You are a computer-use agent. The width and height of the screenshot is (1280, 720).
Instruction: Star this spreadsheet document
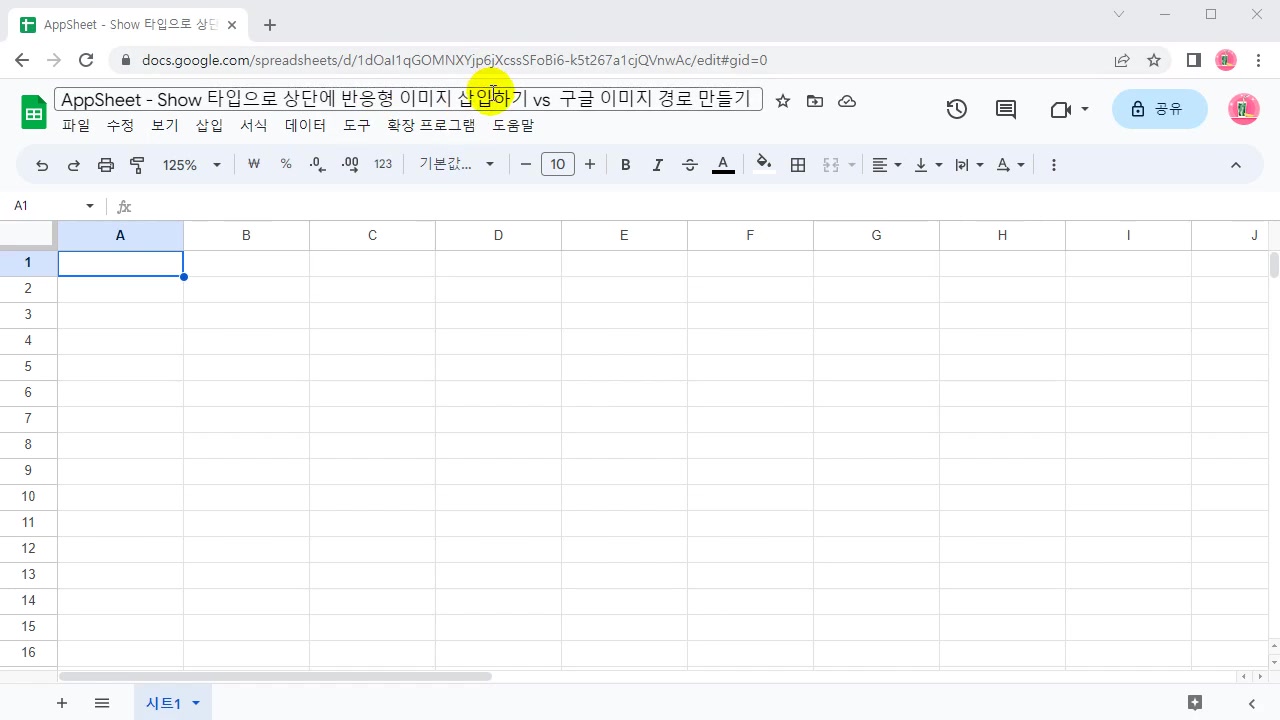[783, 101]
